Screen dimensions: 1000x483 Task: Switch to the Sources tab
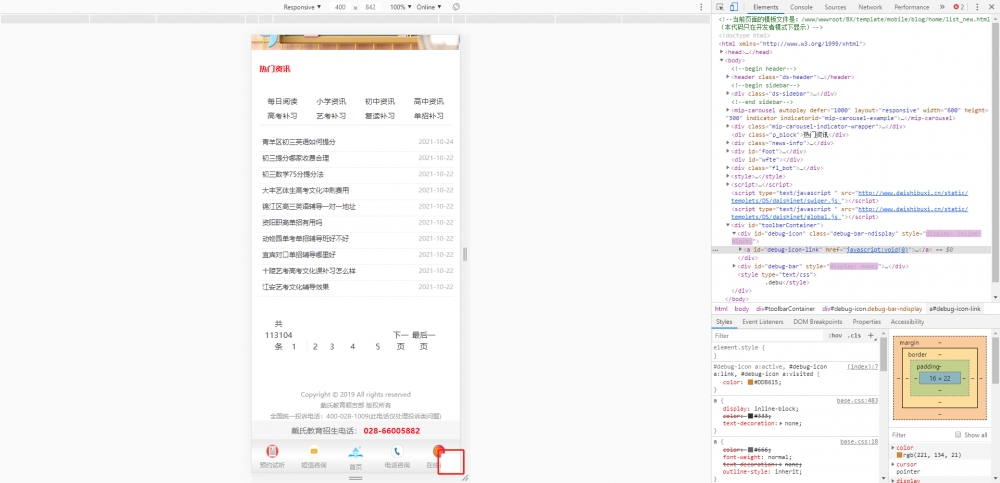[835, 7]
